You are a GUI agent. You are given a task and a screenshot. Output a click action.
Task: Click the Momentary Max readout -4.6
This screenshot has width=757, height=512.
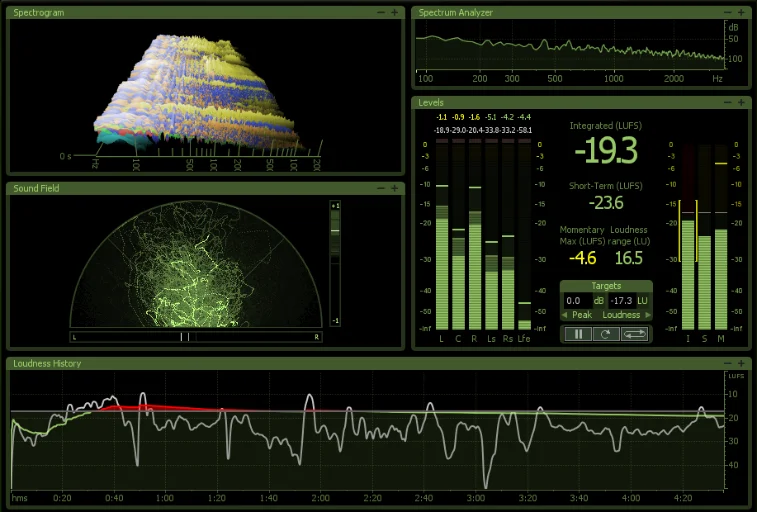(582, 258)
